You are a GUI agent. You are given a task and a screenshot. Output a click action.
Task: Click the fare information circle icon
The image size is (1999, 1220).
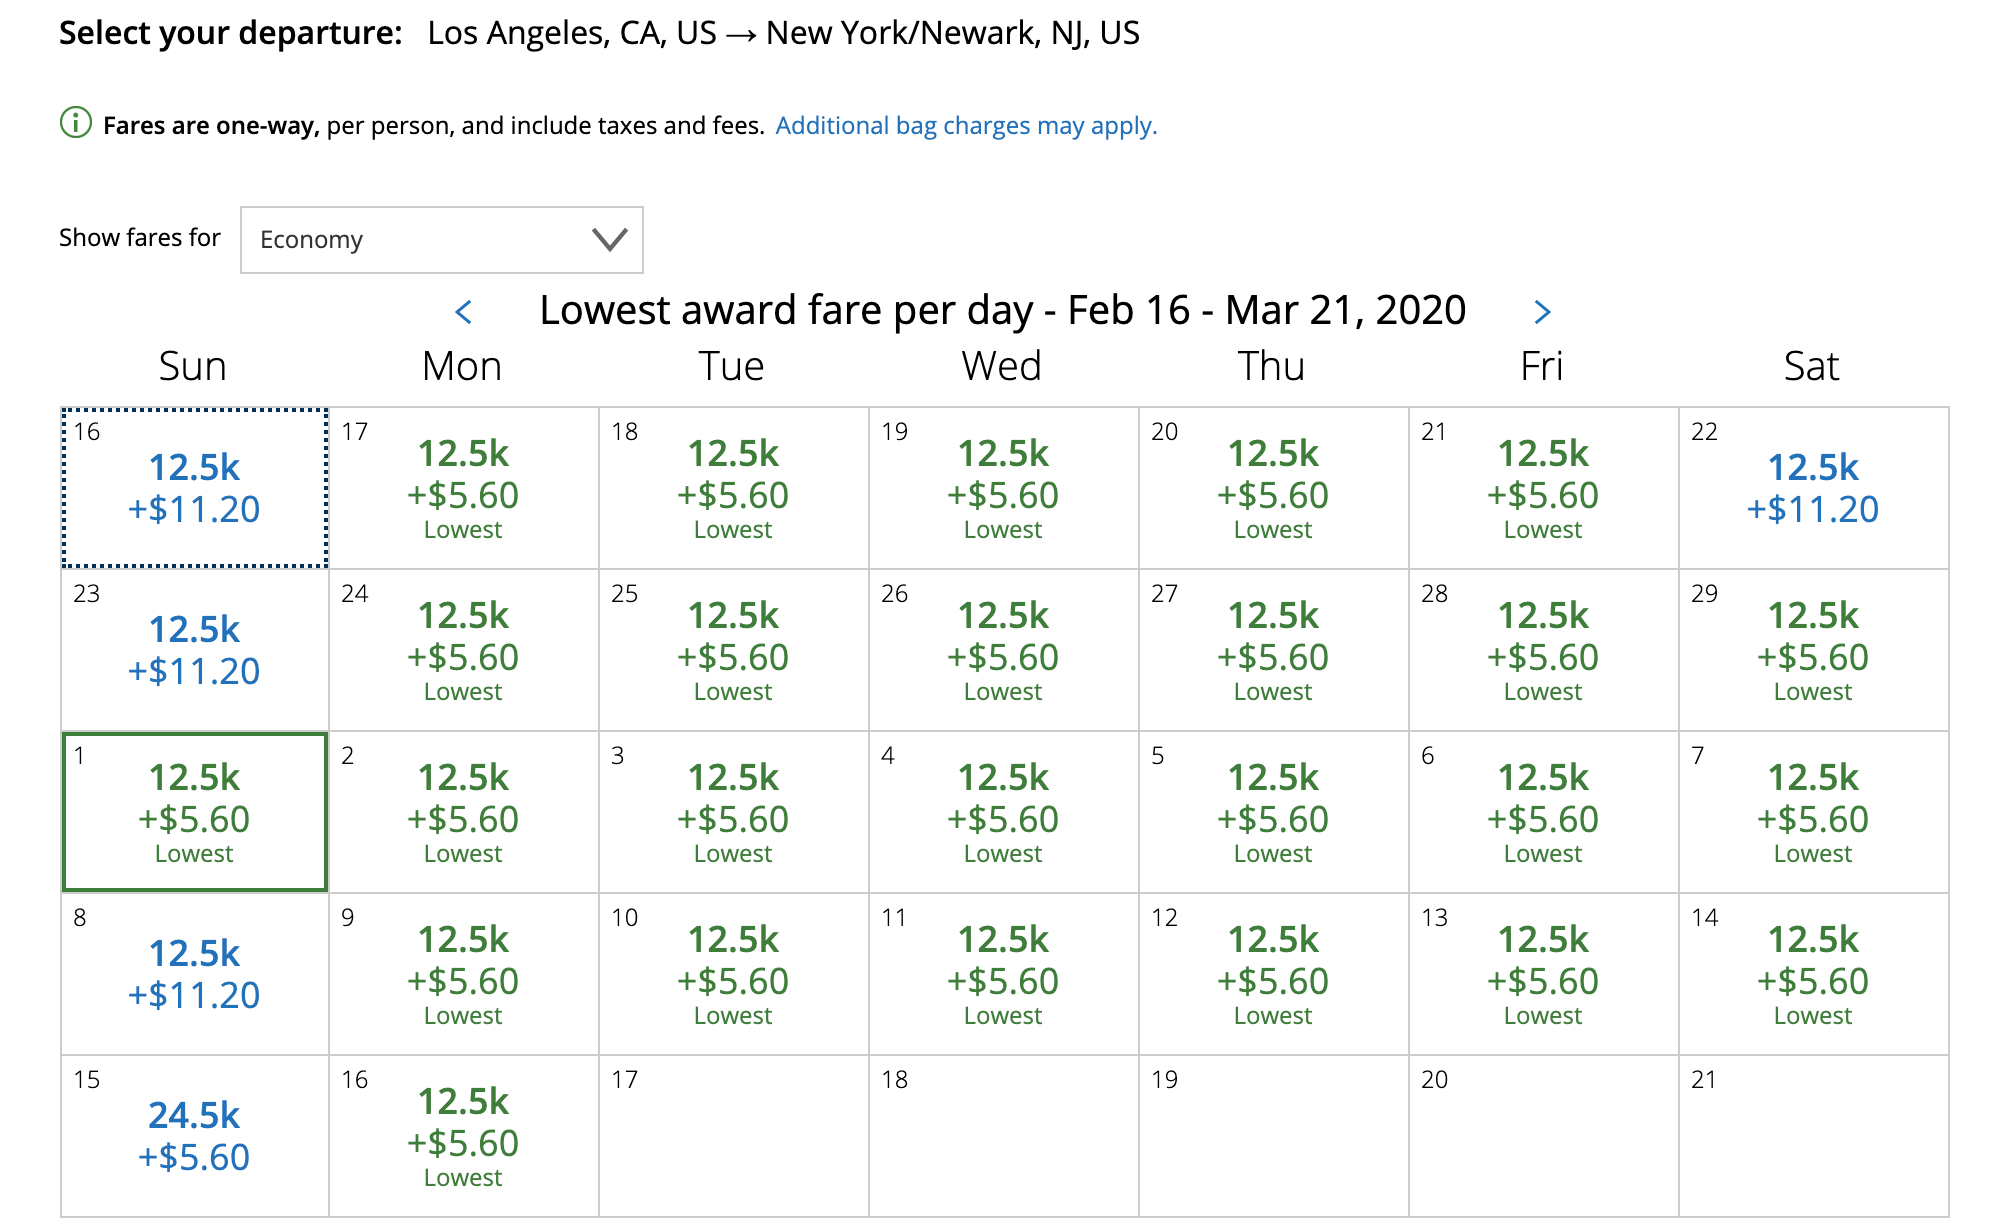coord(75,124)
